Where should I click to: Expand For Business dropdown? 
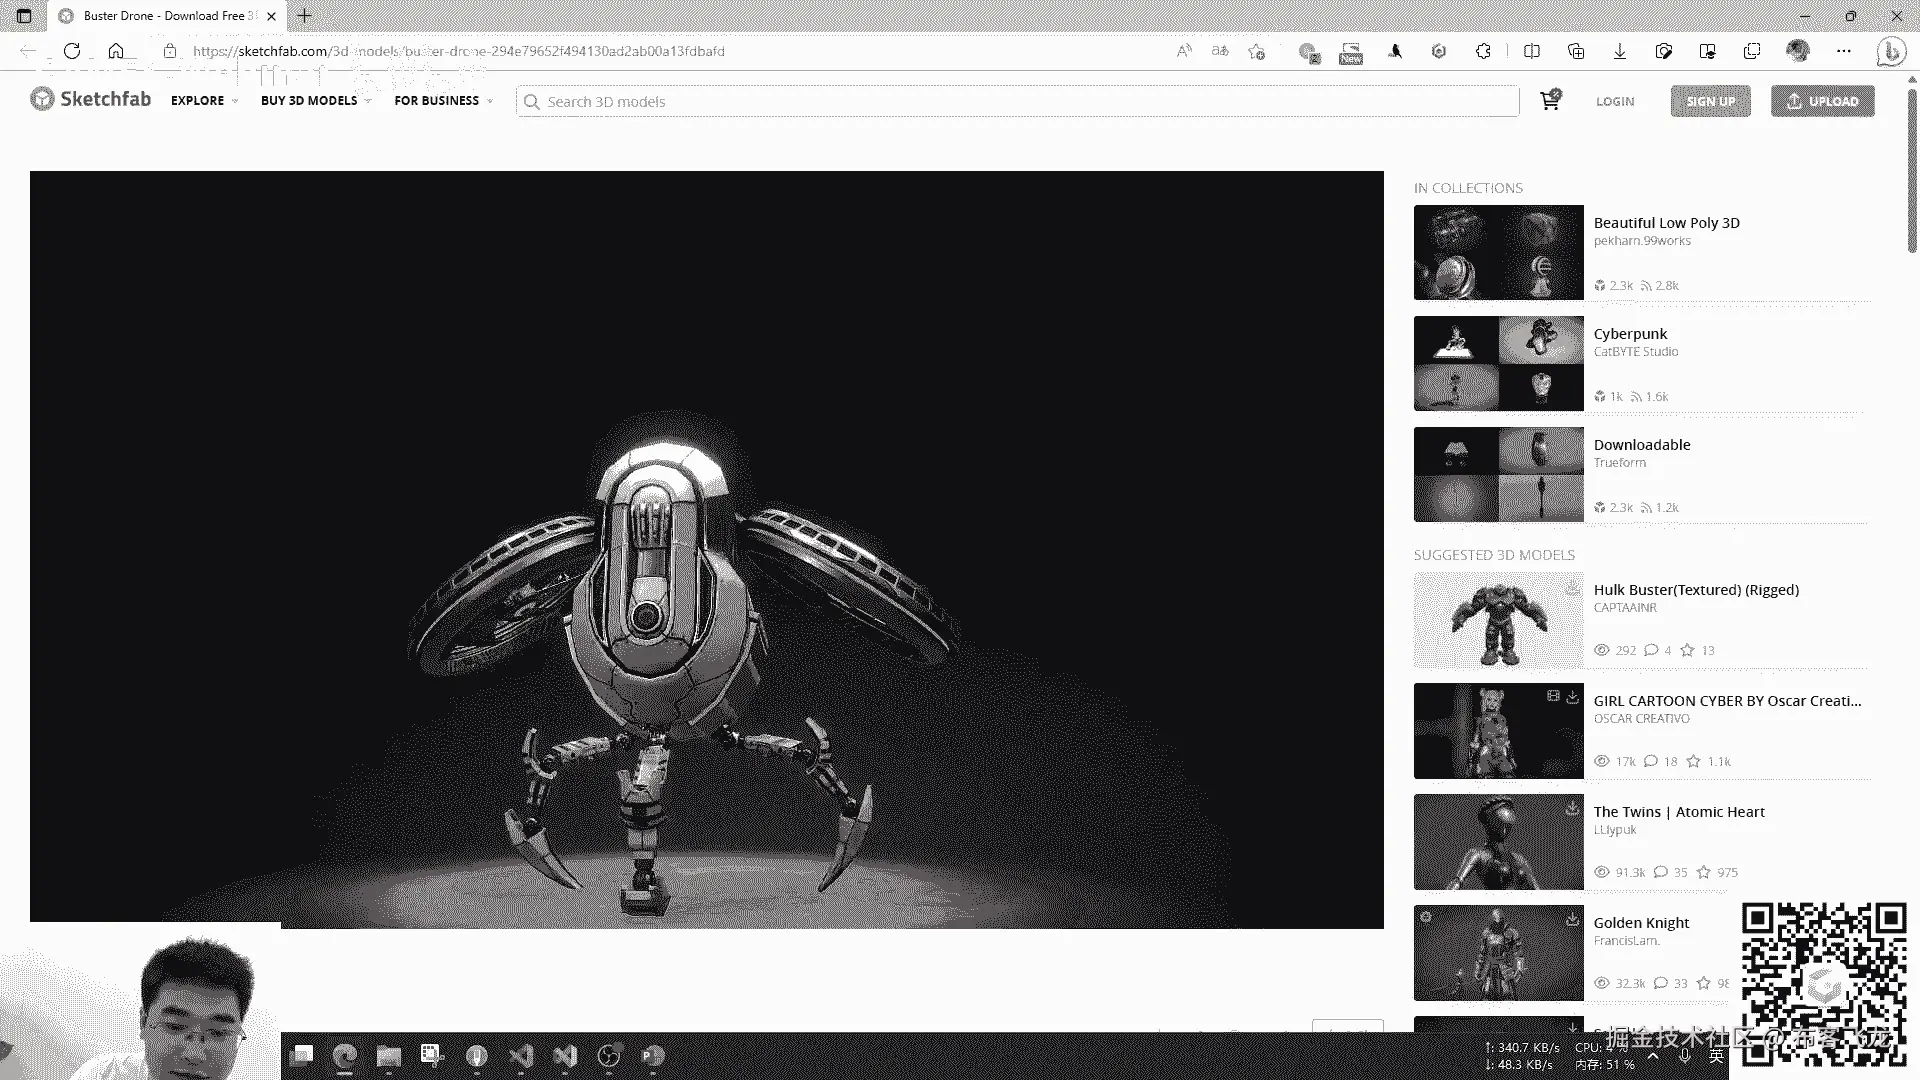click(x=443, y=101)
